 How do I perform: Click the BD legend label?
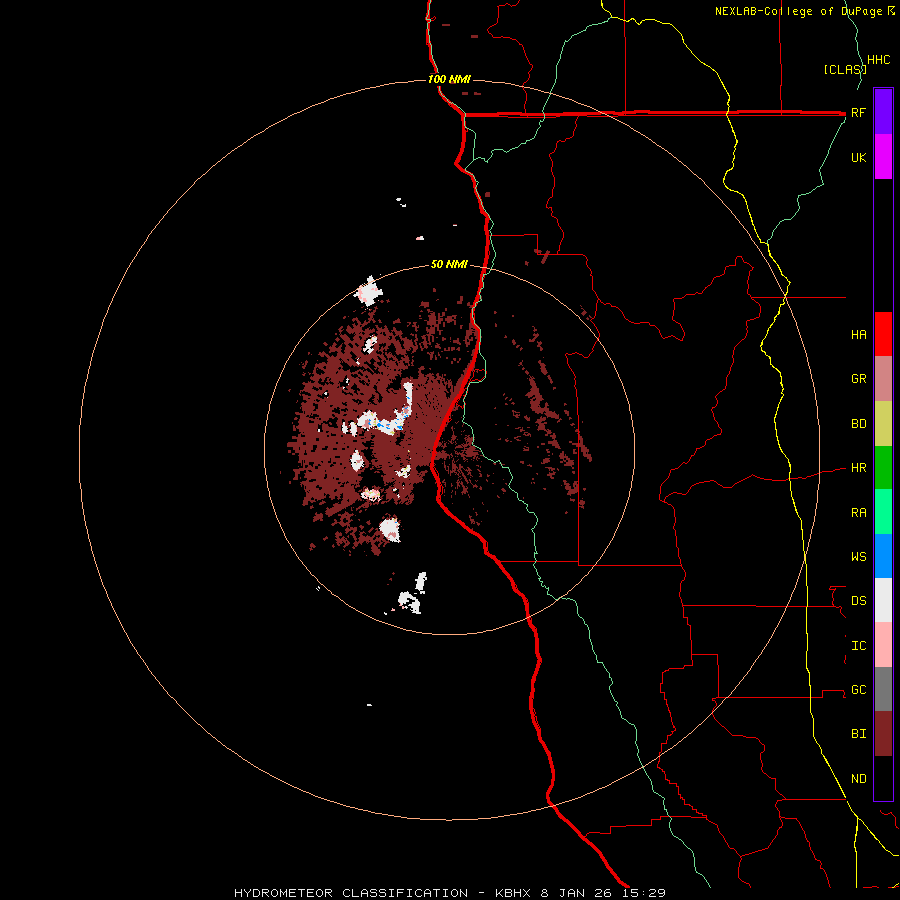(x=858, y=424)
